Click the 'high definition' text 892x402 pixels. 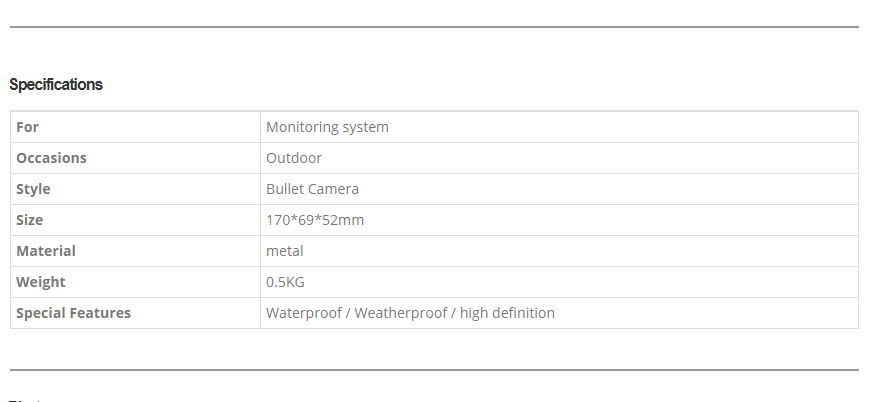point(507,313)
